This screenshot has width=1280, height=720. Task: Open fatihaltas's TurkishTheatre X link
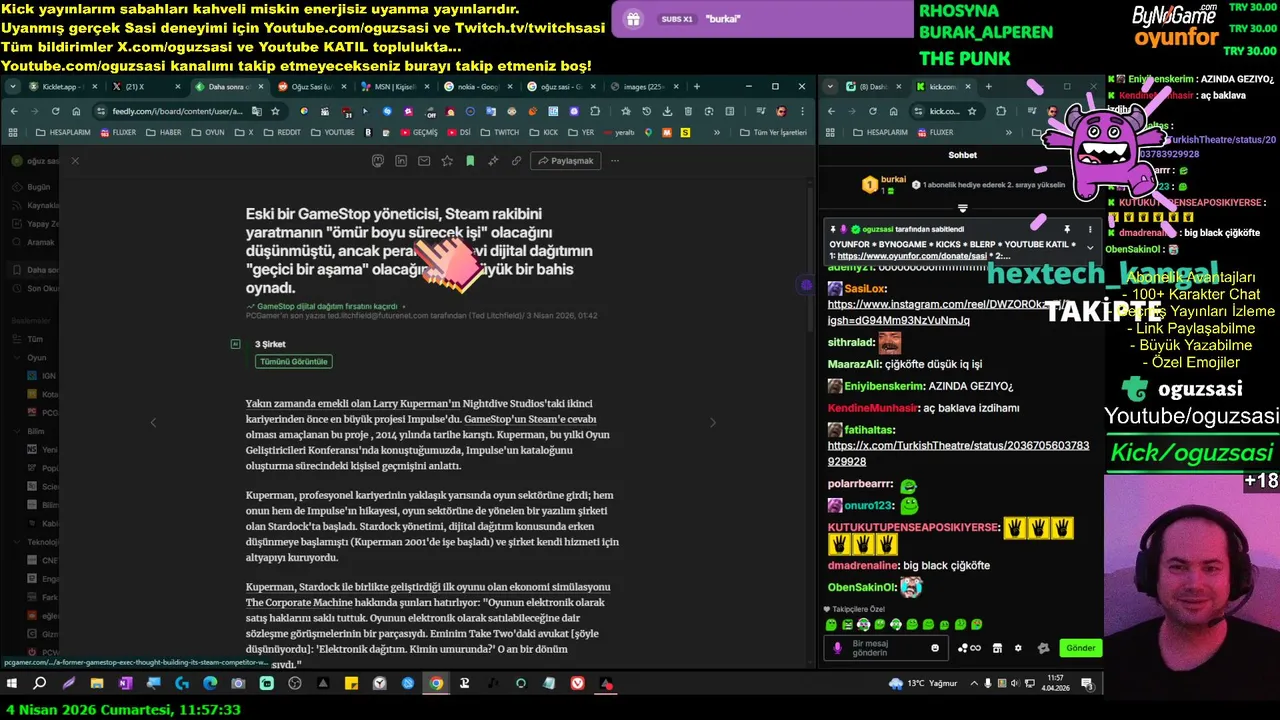click(x=958, y=453)
